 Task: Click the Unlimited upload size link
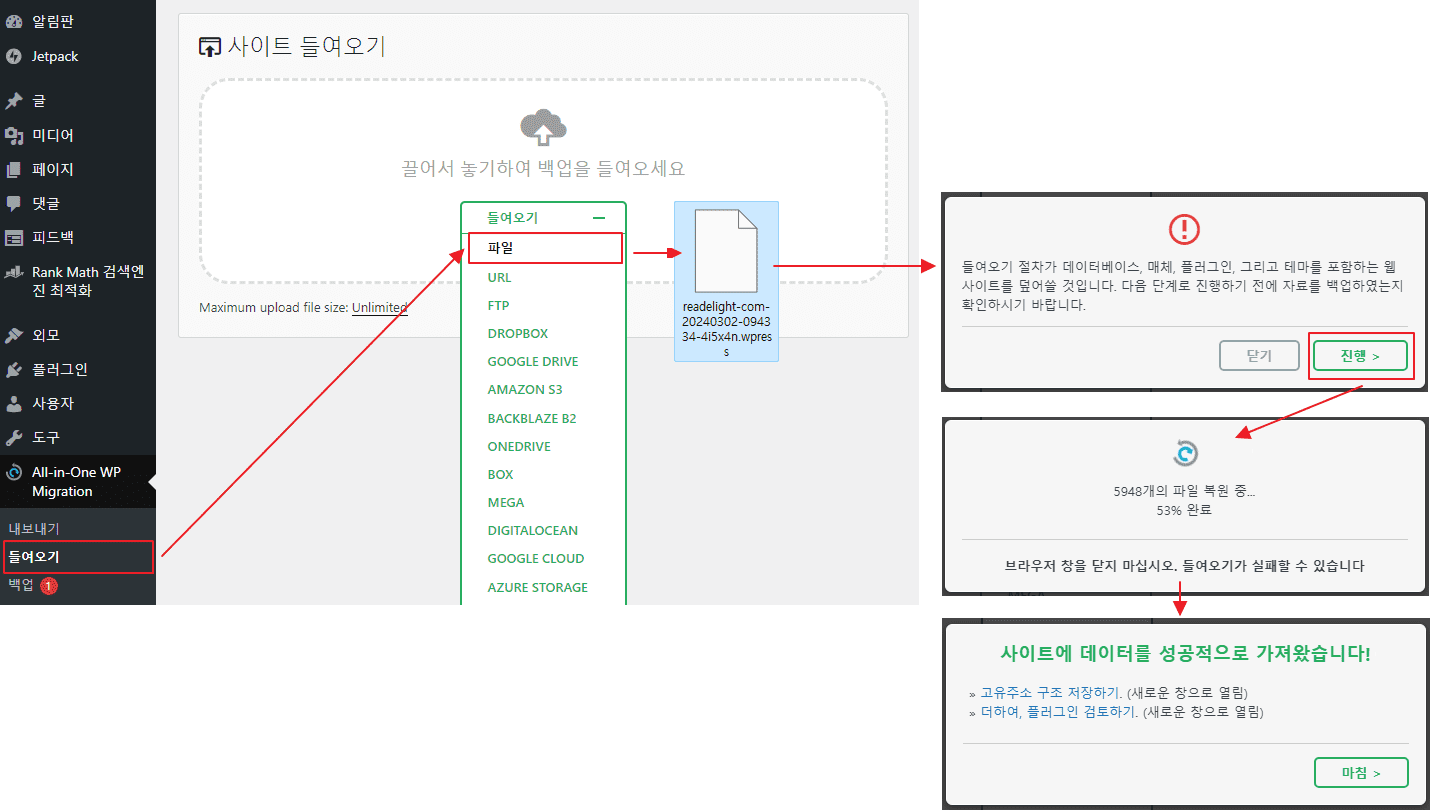click(379, 308)
